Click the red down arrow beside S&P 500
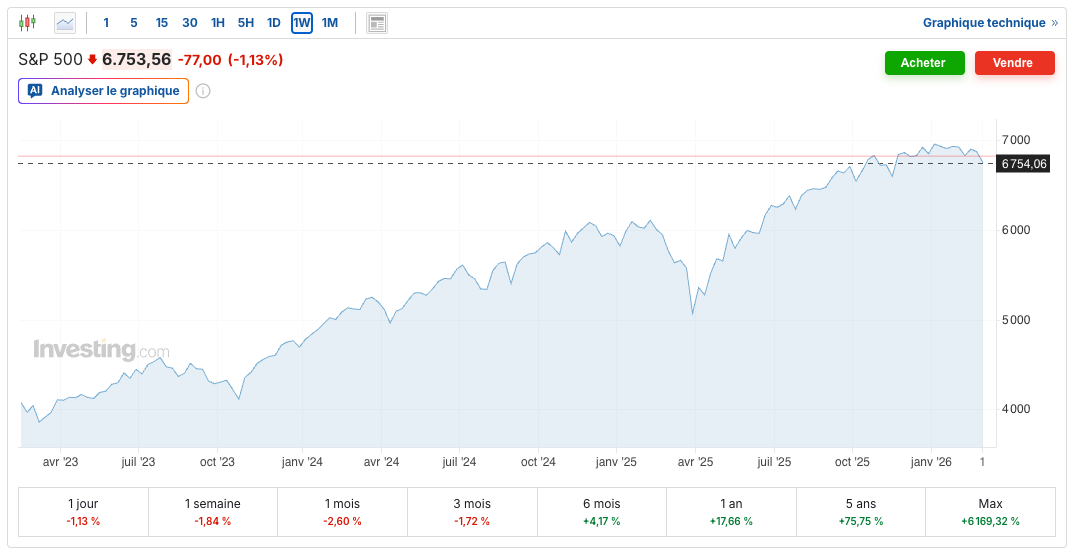The image size is (1079, 556). pos(92,60)
